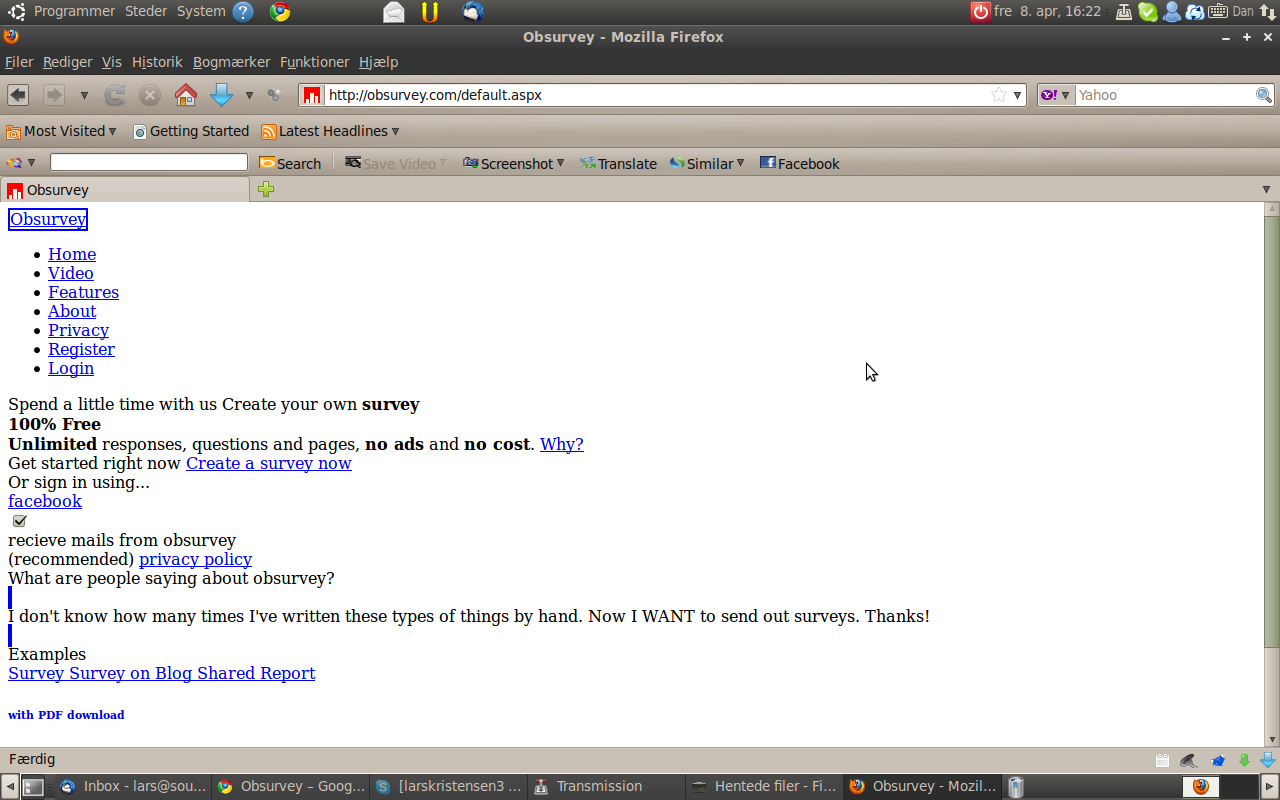Click the page's vertical scrollbar
The image size is (1280, 800).
click(1271, 430)
